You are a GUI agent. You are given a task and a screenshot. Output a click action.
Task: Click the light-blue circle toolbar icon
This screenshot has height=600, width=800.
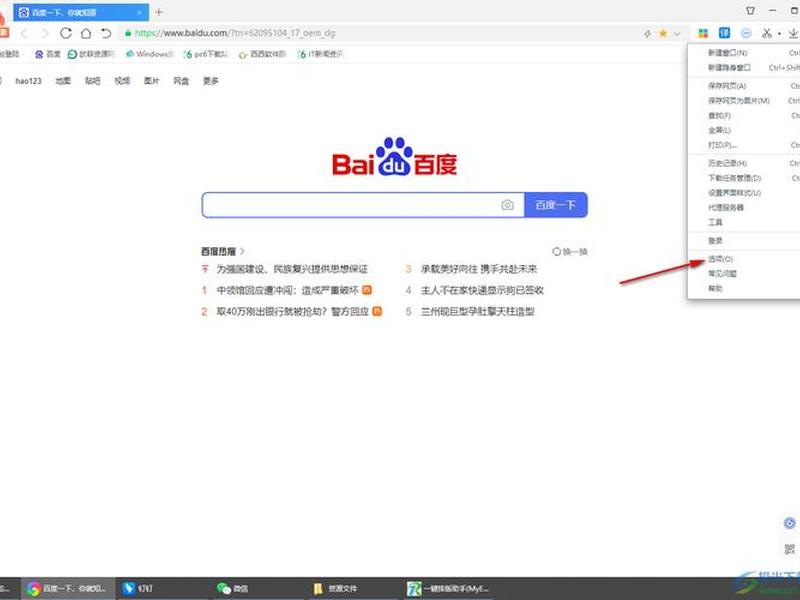(x=746, y=33)
